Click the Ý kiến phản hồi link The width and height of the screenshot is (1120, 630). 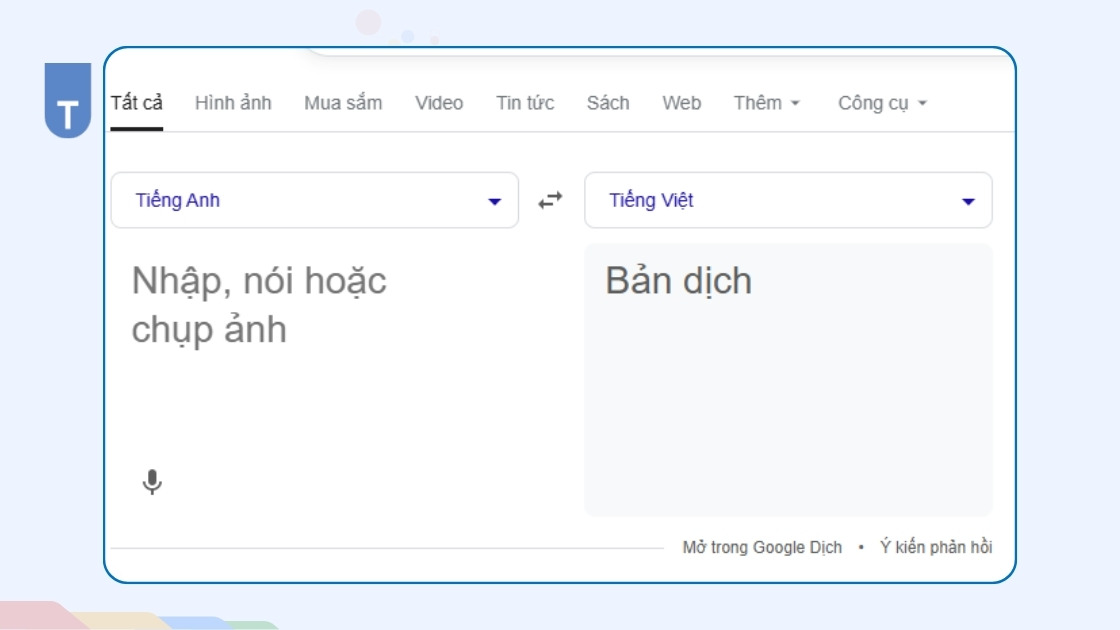pos(936,547)
